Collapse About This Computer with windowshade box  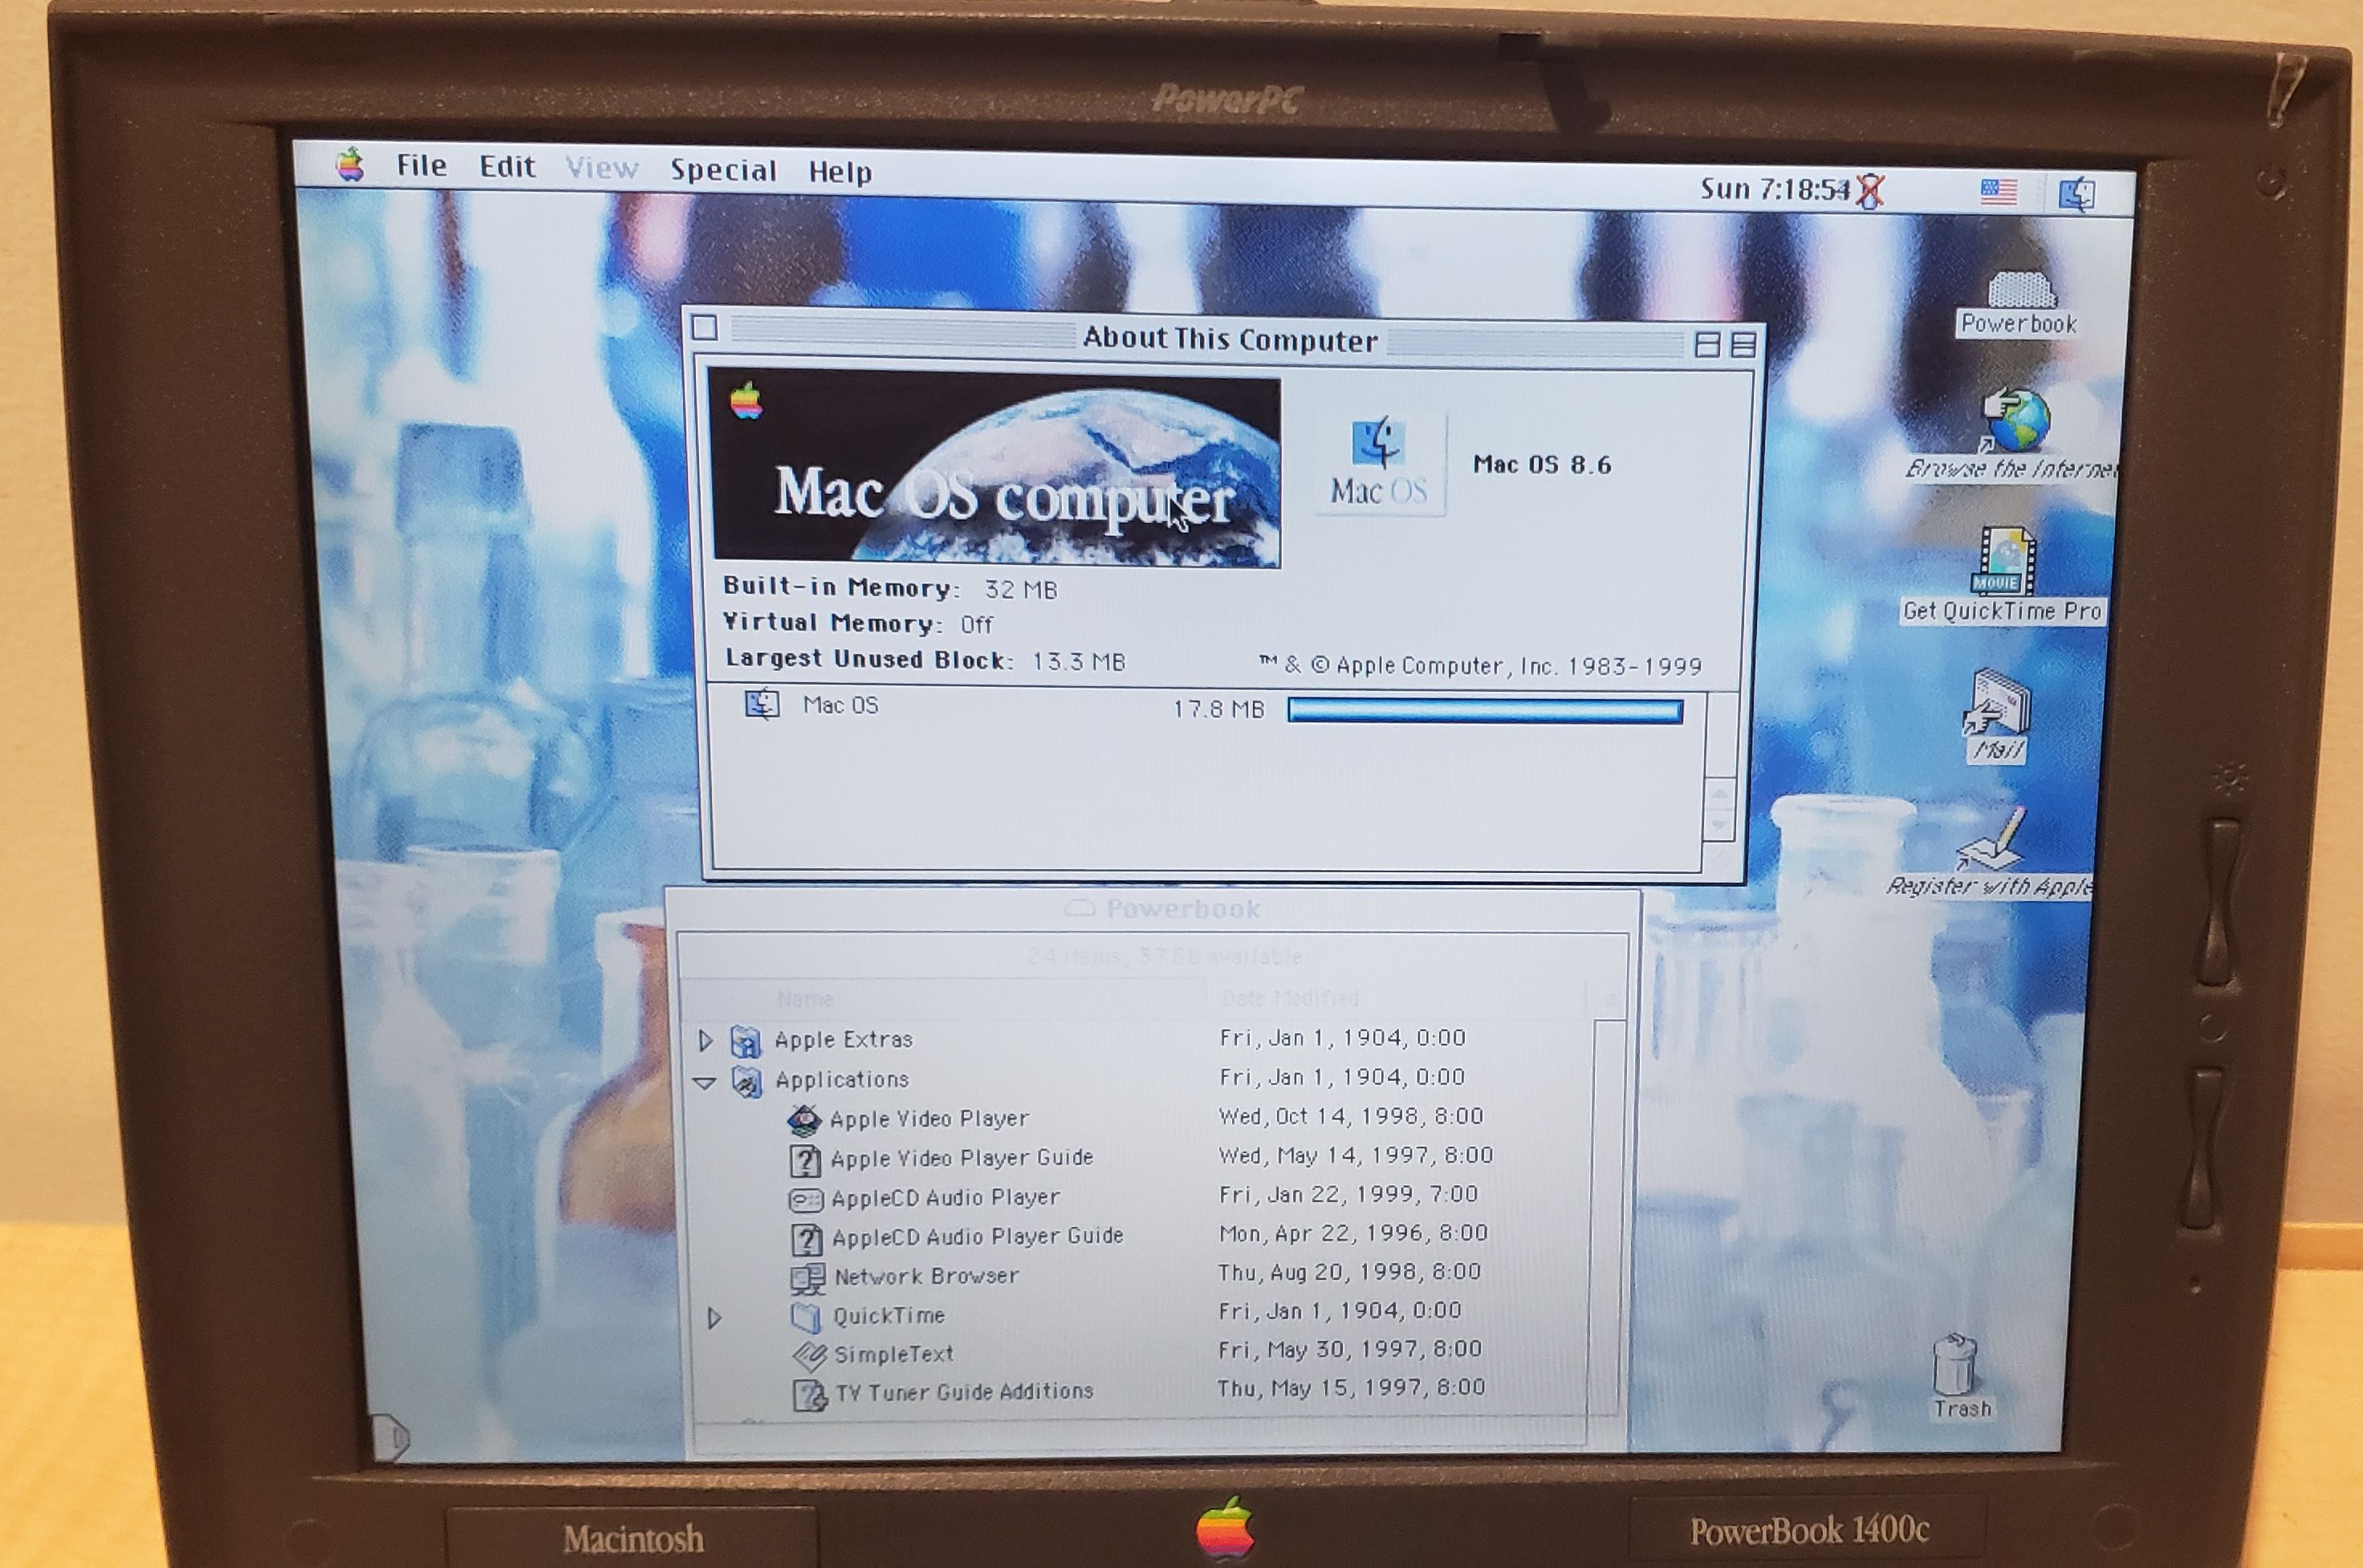coord(1743,345)
